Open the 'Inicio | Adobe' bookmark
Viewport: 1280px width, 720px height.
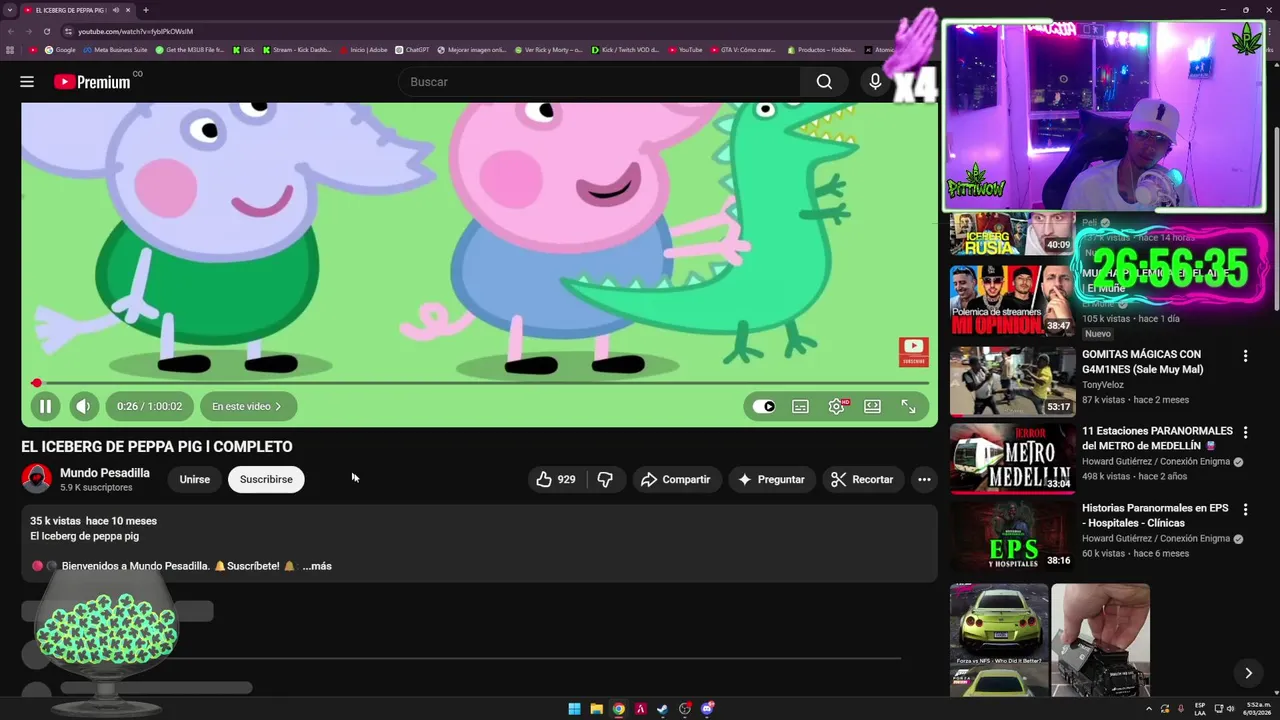click(x=364, y=49)
